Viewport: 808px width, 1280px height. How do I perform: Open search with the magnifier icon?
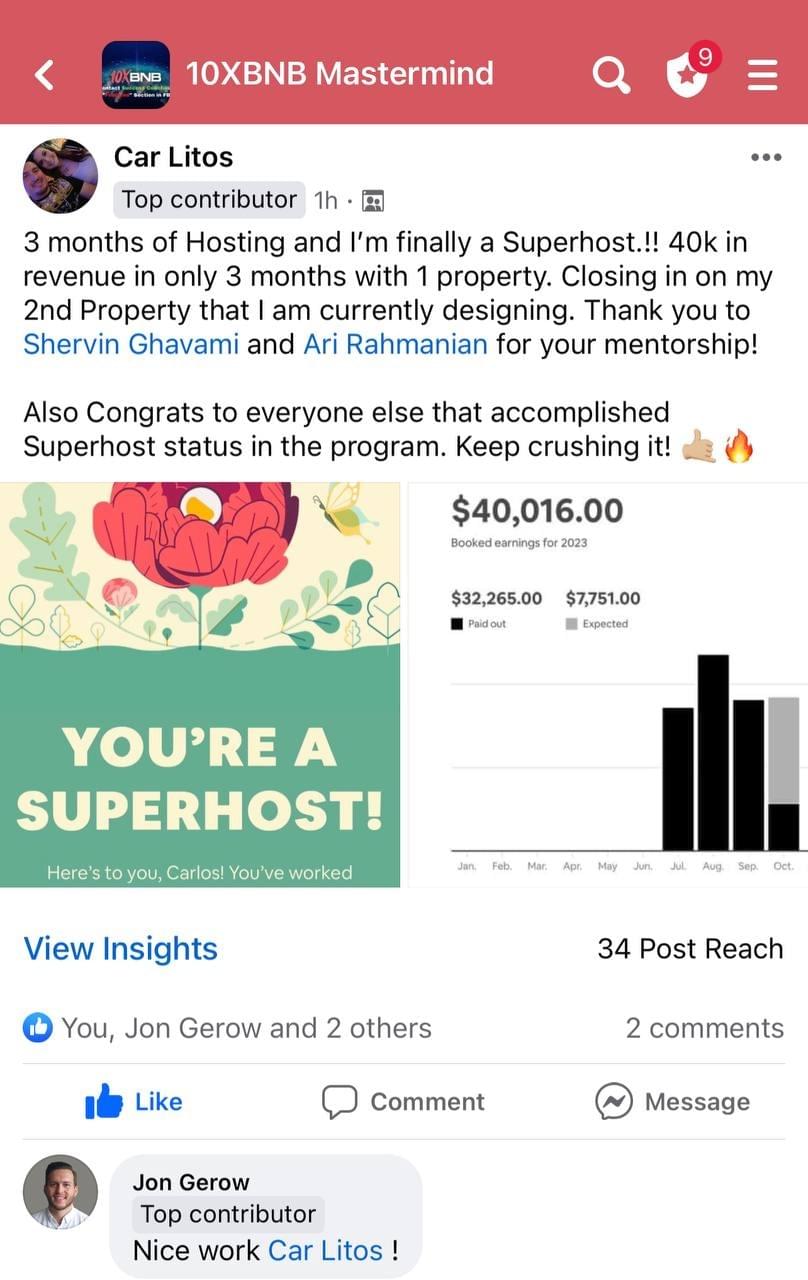(x=610, y=74)
